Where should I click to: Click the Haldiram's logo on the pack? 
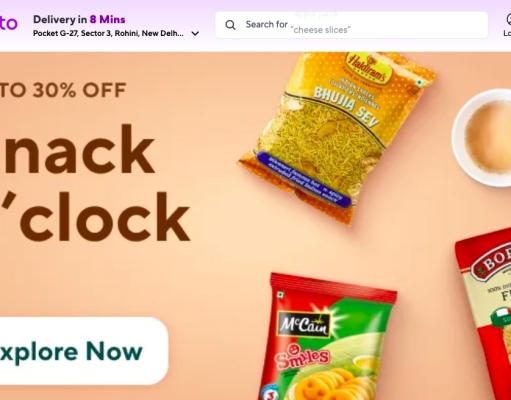pyautogui.click(x=367, y=69)
